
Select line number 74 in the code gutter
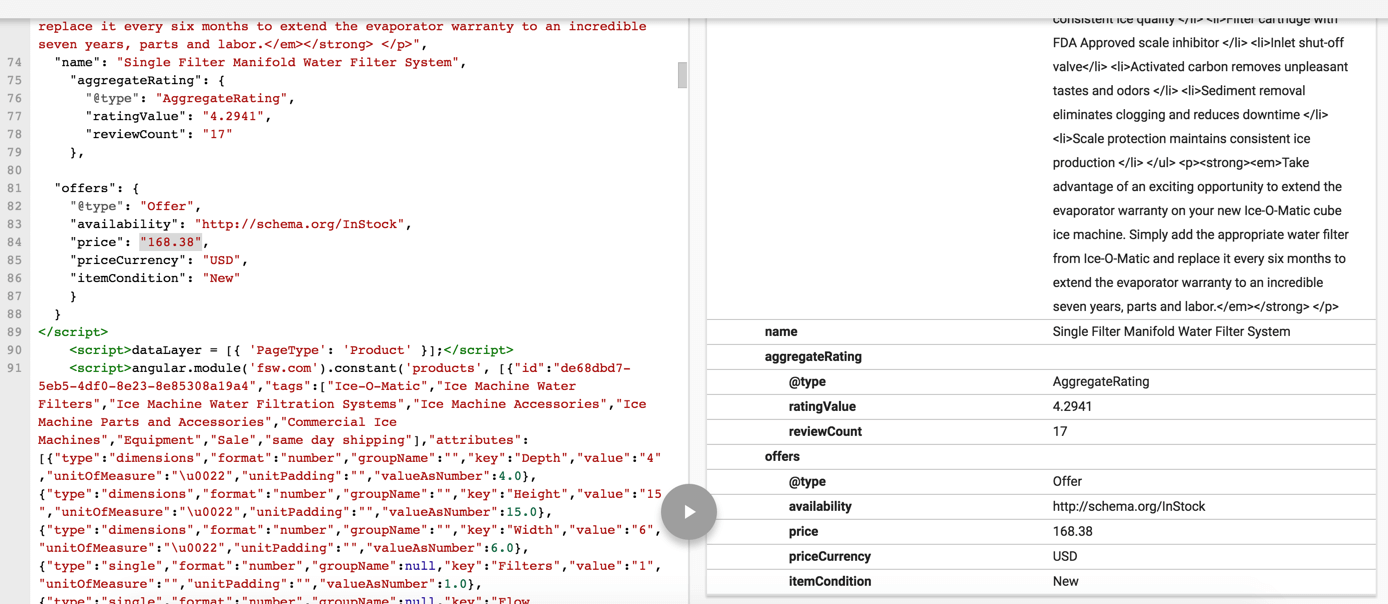pos(14,62)
